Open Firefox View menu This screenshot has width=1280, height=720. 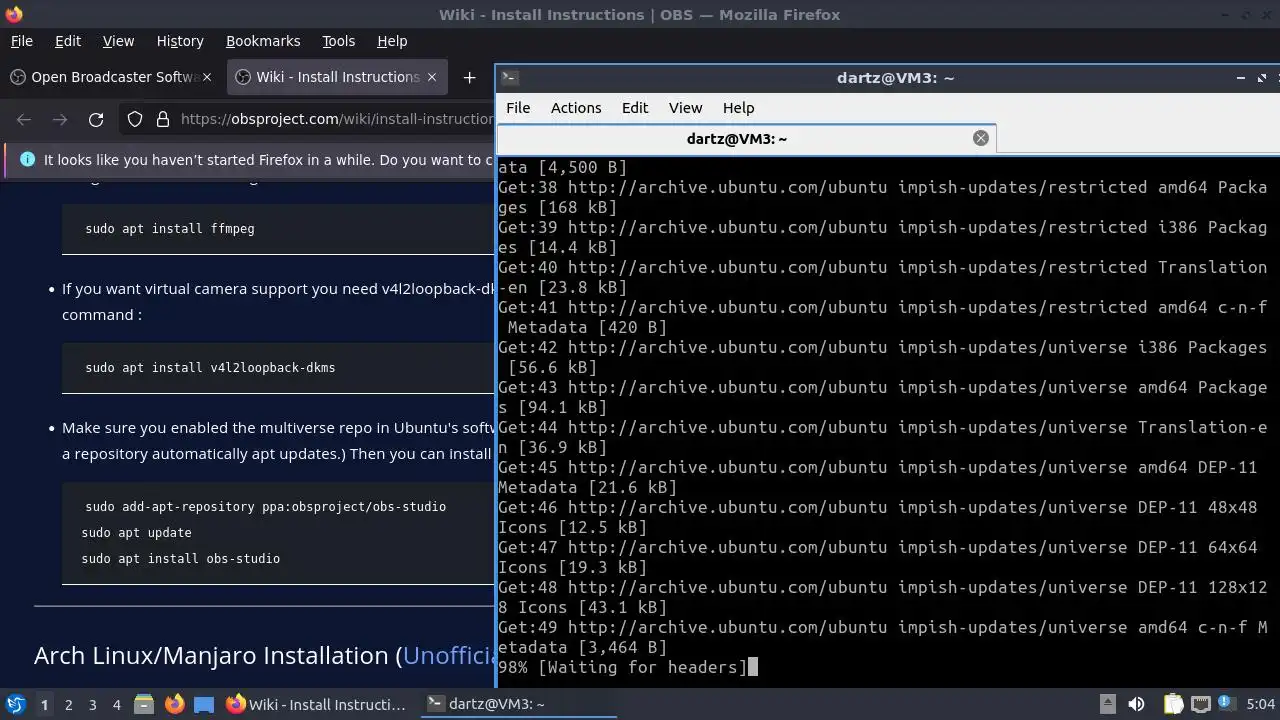point(118,41)
